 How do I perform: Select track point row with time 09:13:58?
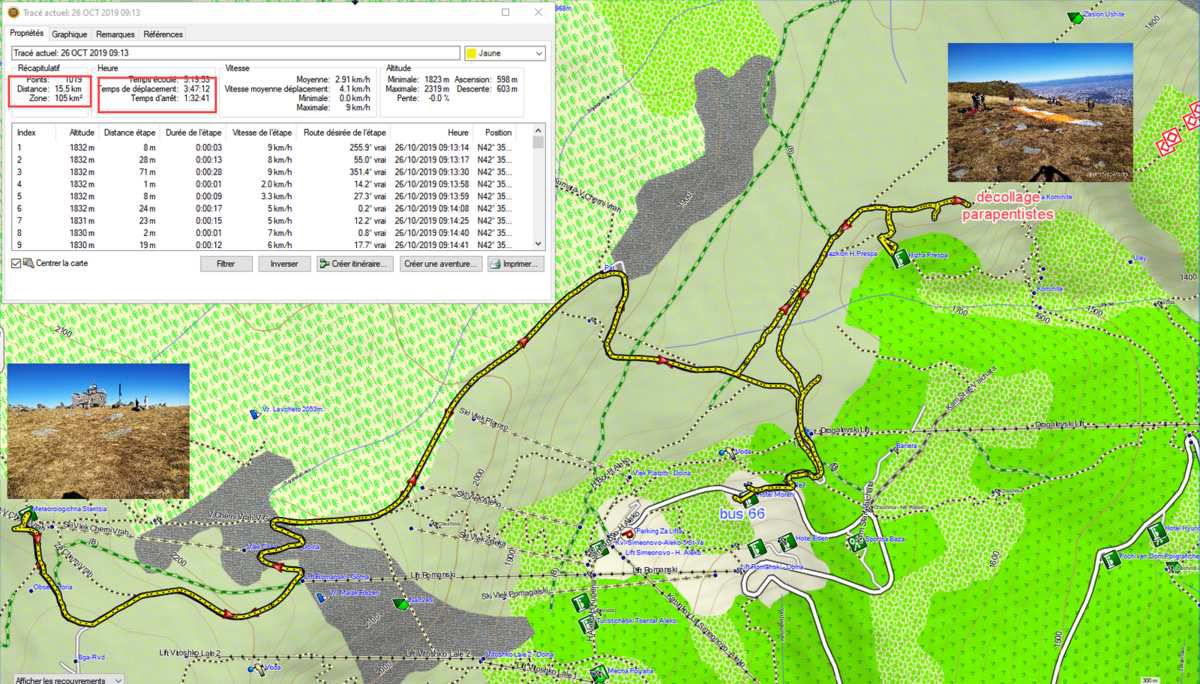coord(272,184)
